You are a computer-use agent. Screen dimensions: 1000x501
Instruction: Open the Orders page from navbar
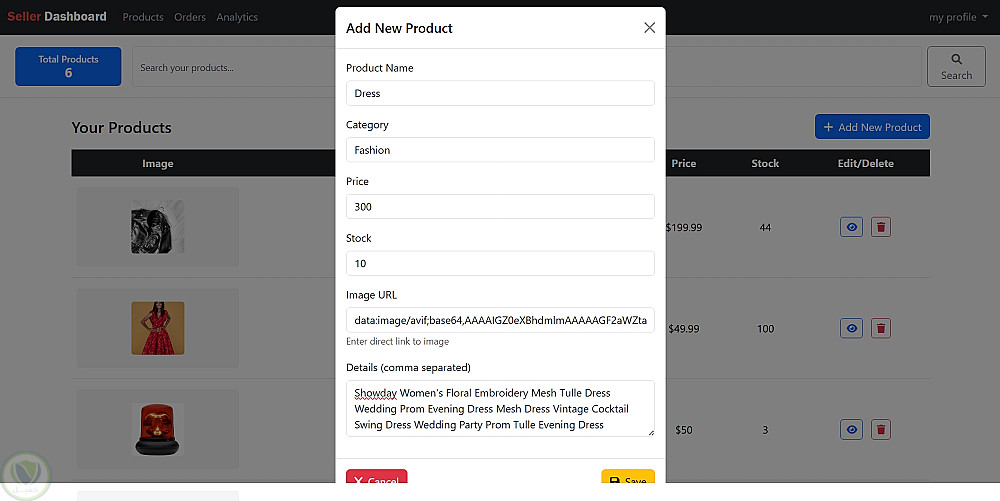coord(190,17)
